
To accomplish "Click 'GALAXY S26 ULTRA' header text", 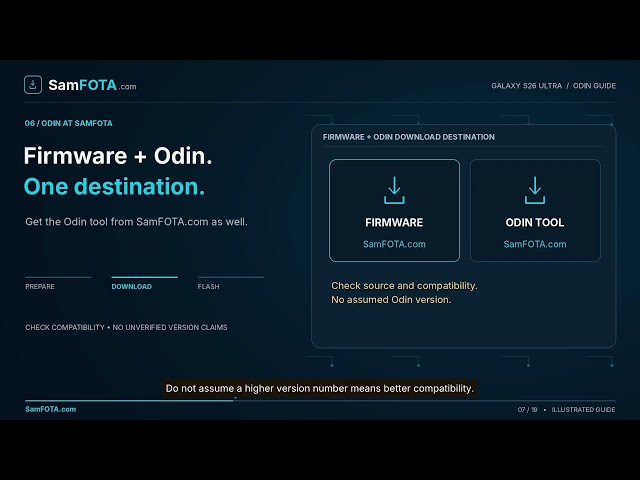I will [527, 86].
